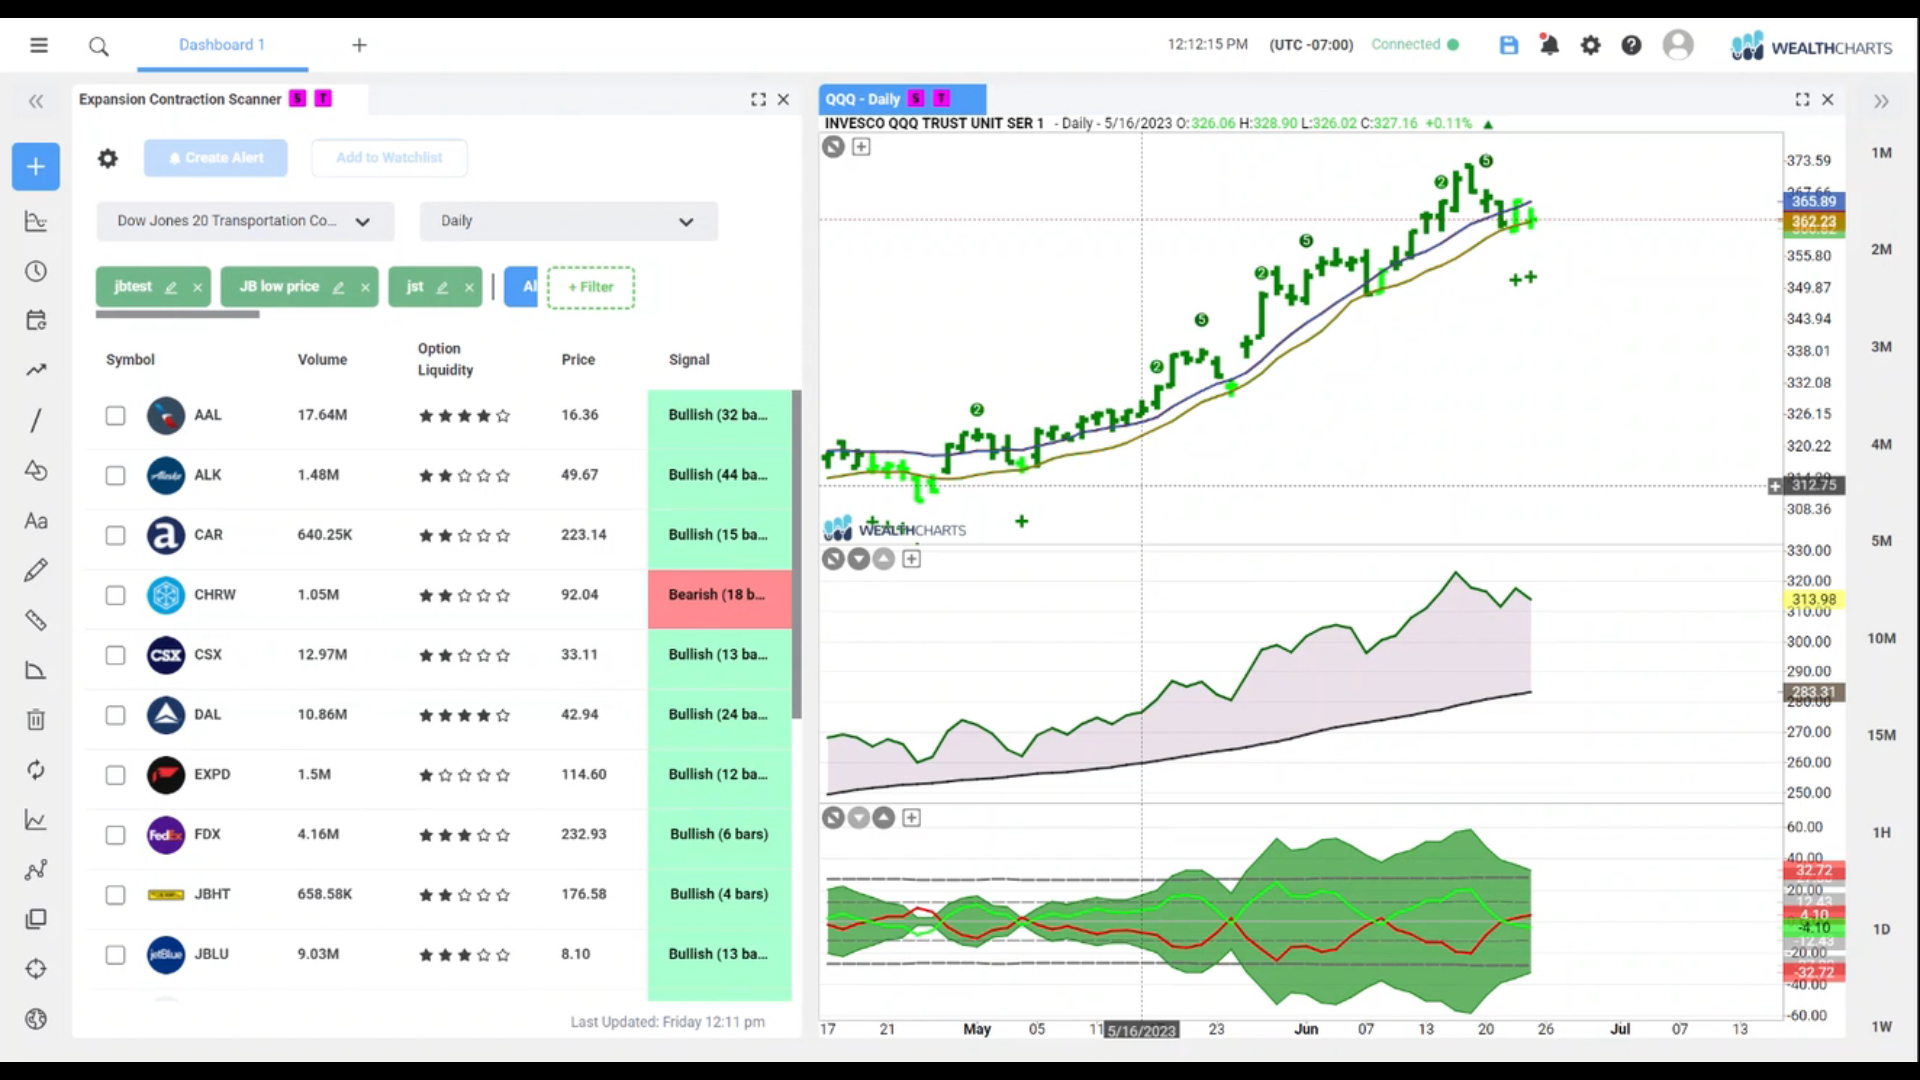Open the calendar sidebar icon
1920x1080 pixels.
click(36, 320)
